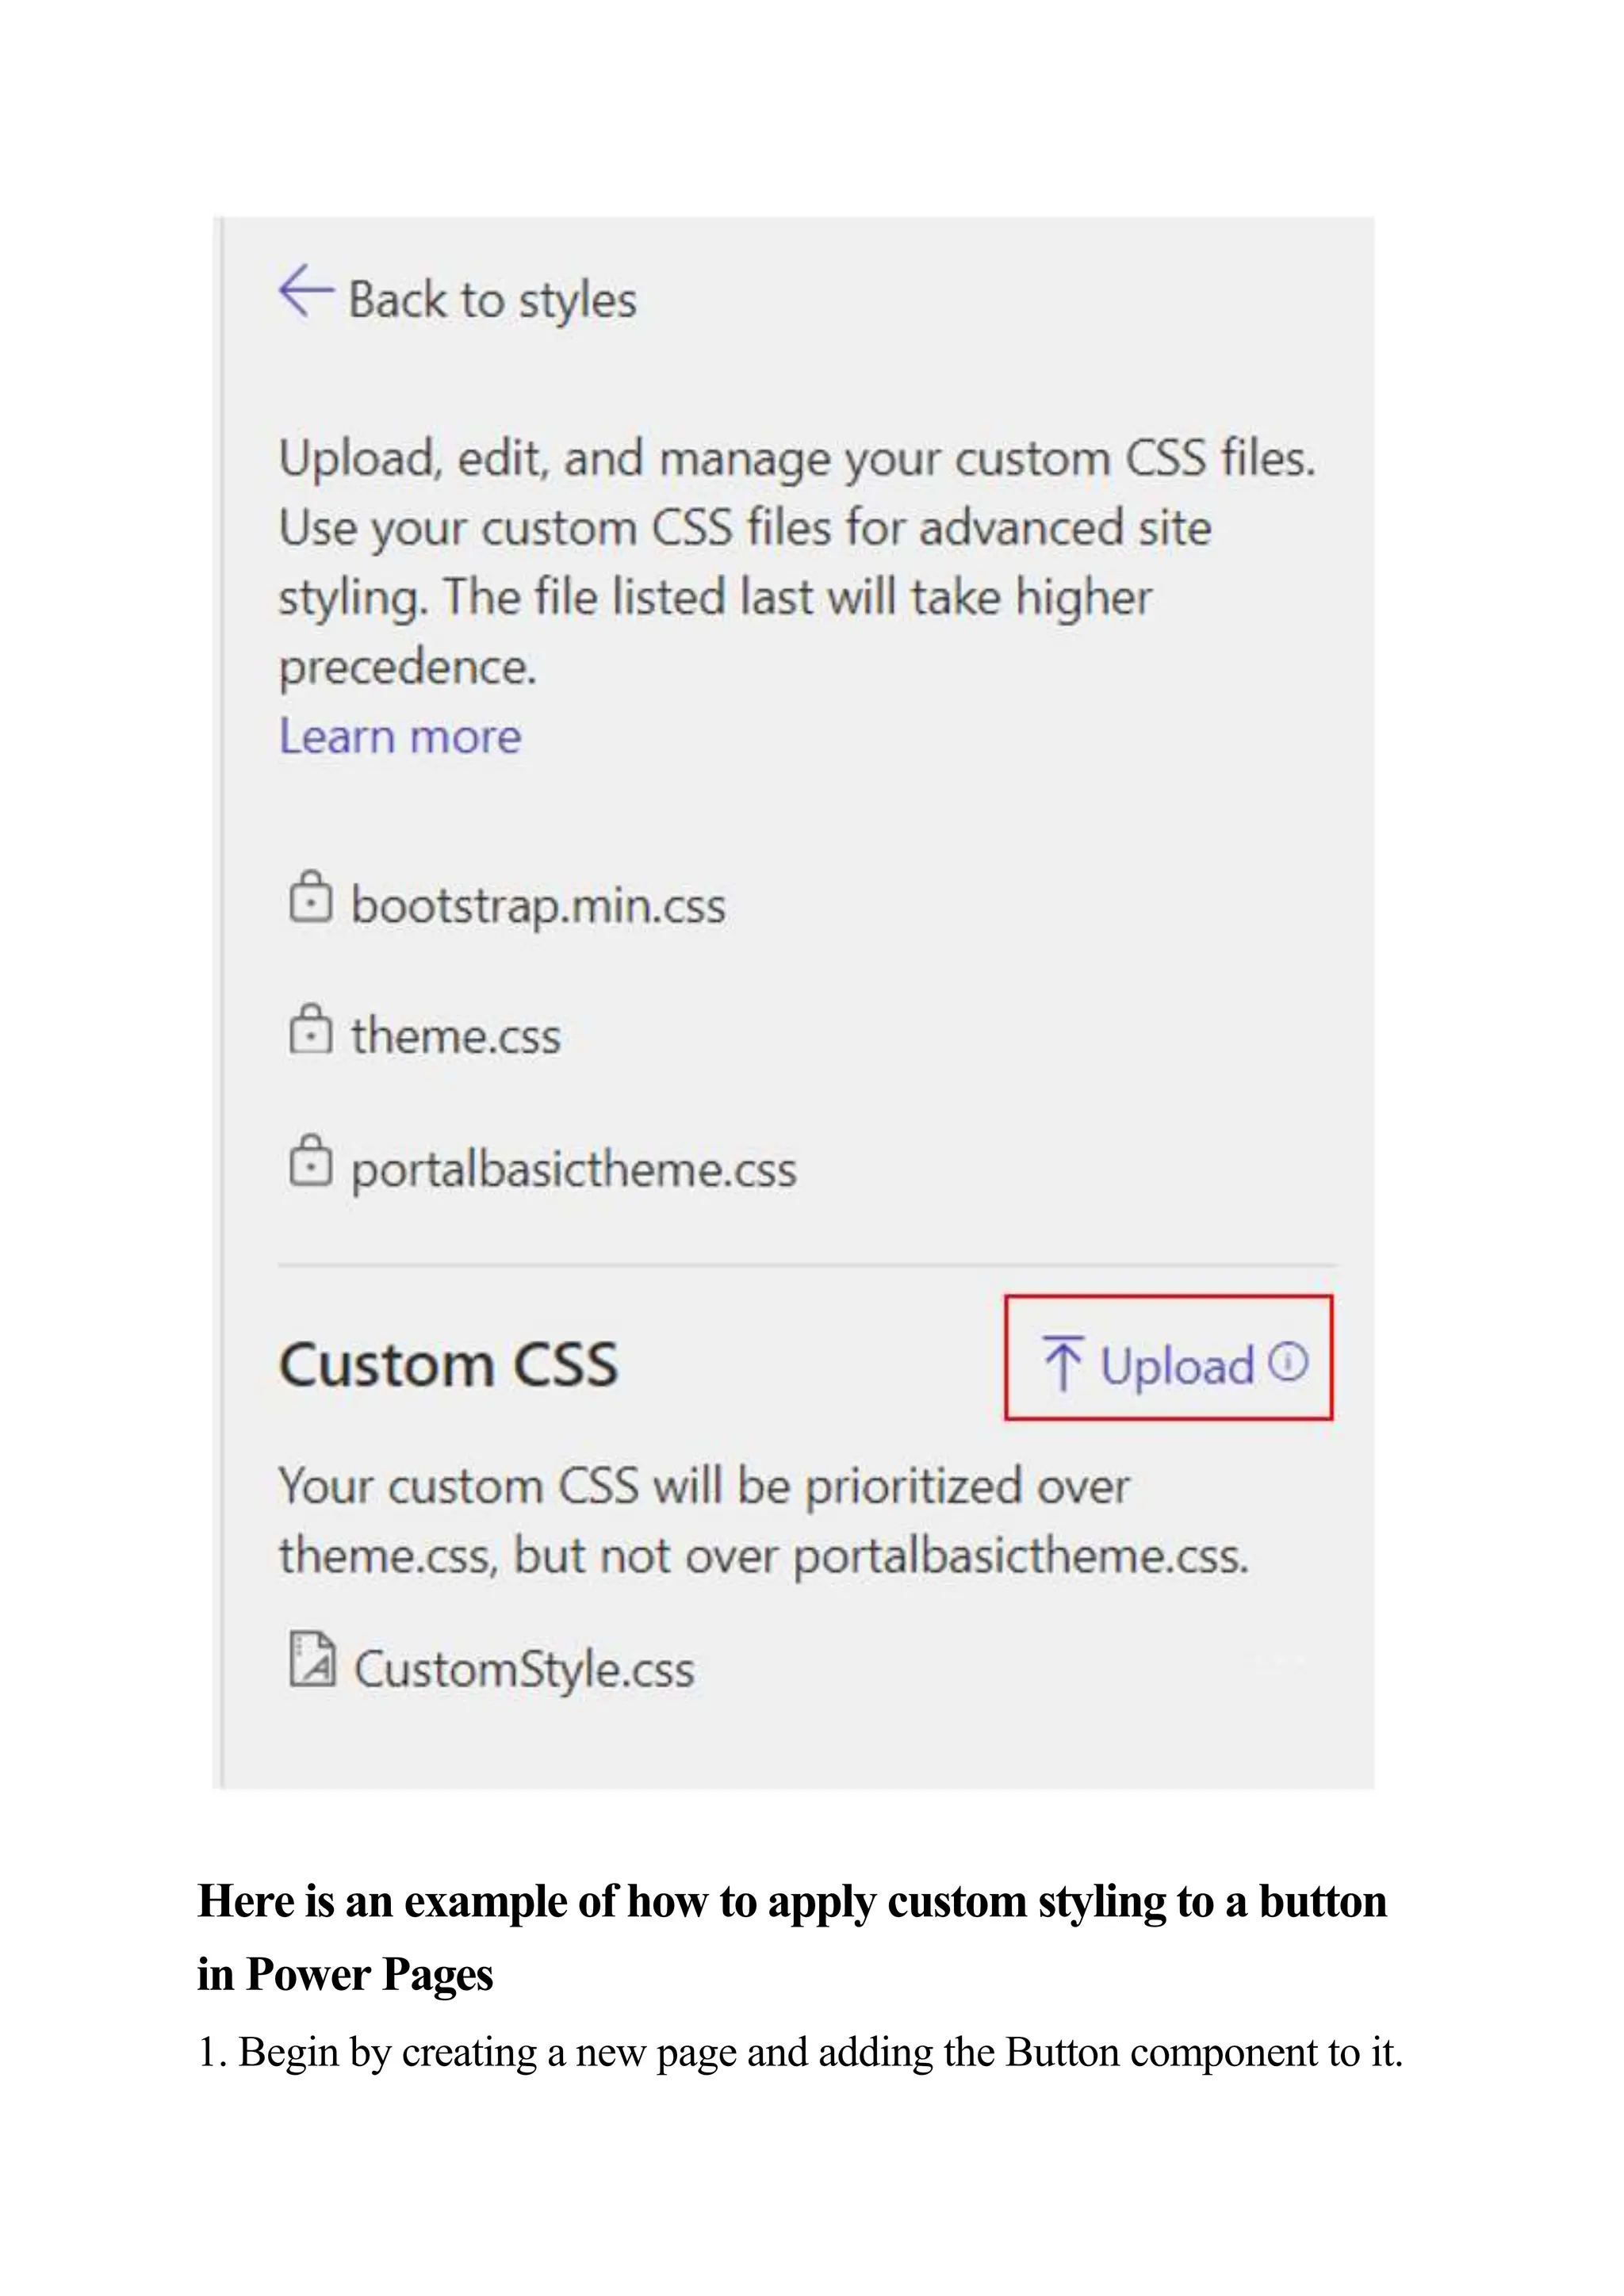Image resolution: width=1624 pixels, height=2296 pixels.
Task: Click the custom CSS prioritization note text
Action: (x=764, y=1520)
